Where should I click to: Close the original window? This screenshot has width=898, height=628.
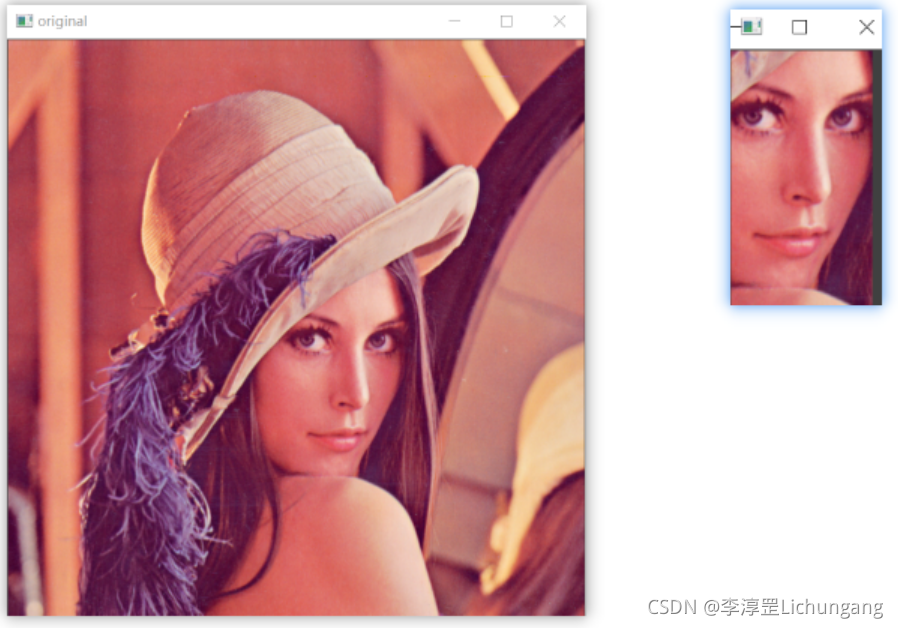tap(560, 21)
